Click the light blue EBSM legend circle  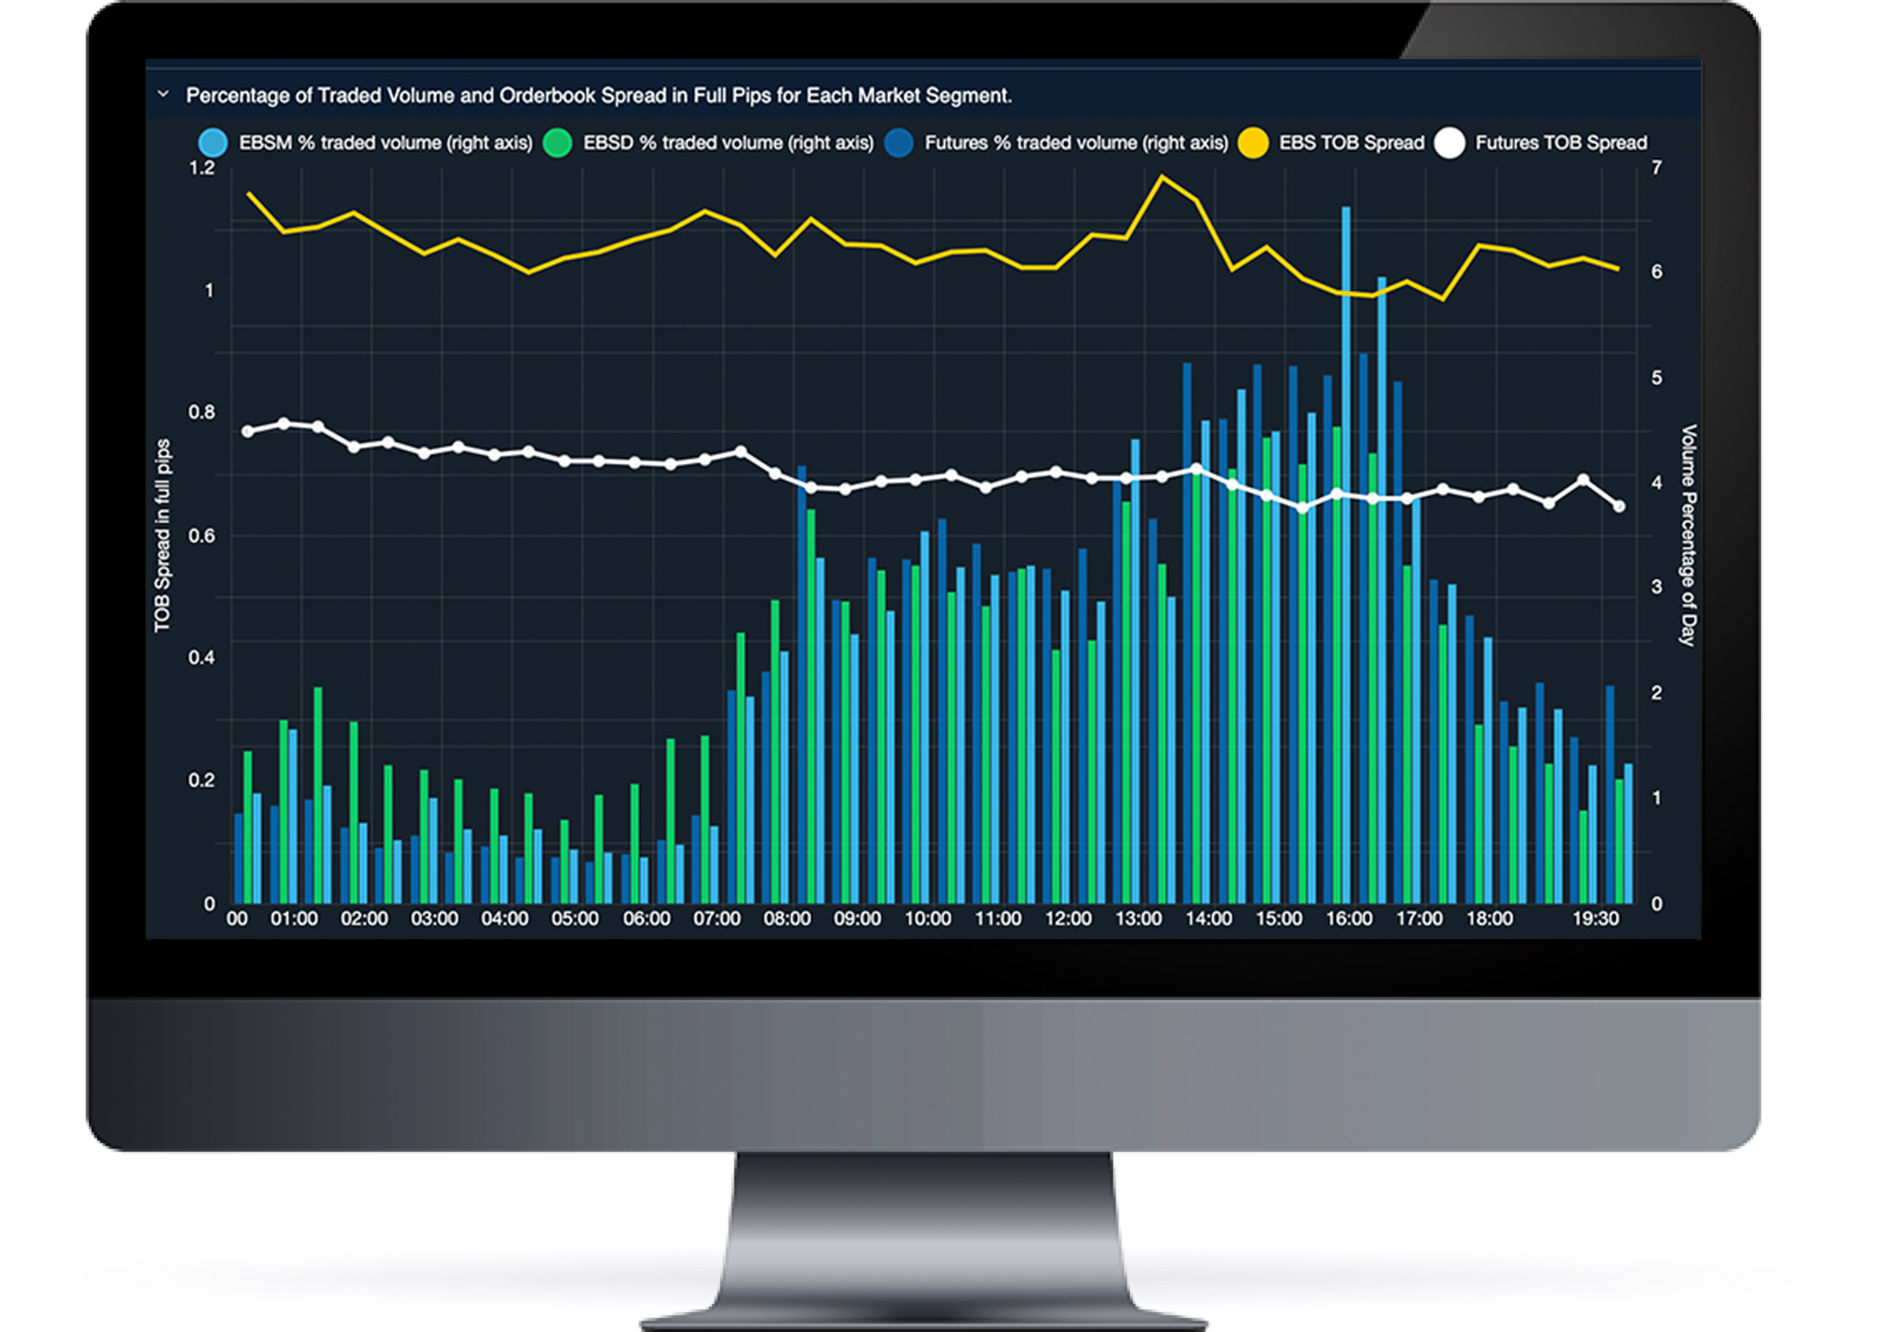point(212,143)
